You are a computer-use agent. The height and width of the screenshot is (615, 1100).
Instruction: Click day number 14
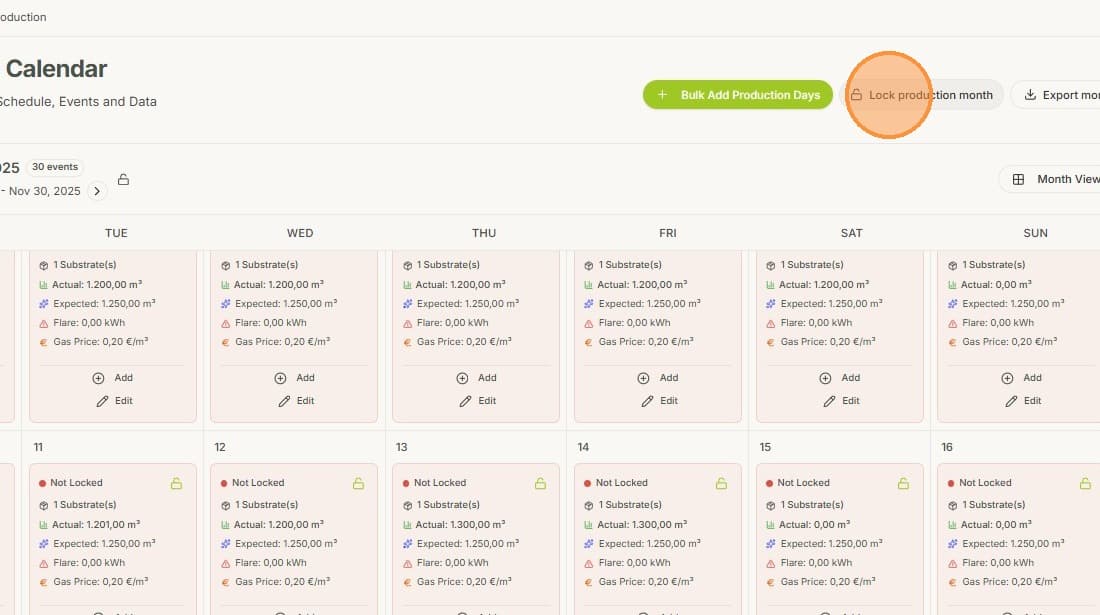(583, 447)
